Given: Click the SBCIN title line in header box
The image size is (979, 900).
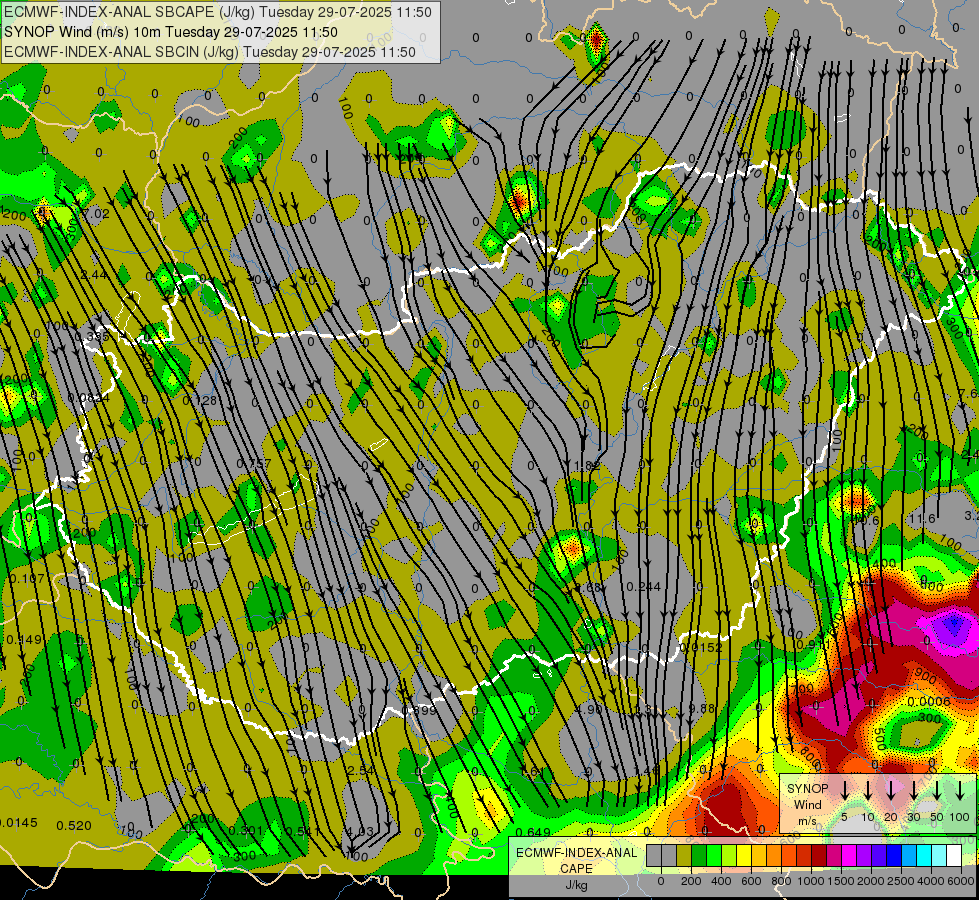Looking at the screenshot, I should click(x=210, y=52).
